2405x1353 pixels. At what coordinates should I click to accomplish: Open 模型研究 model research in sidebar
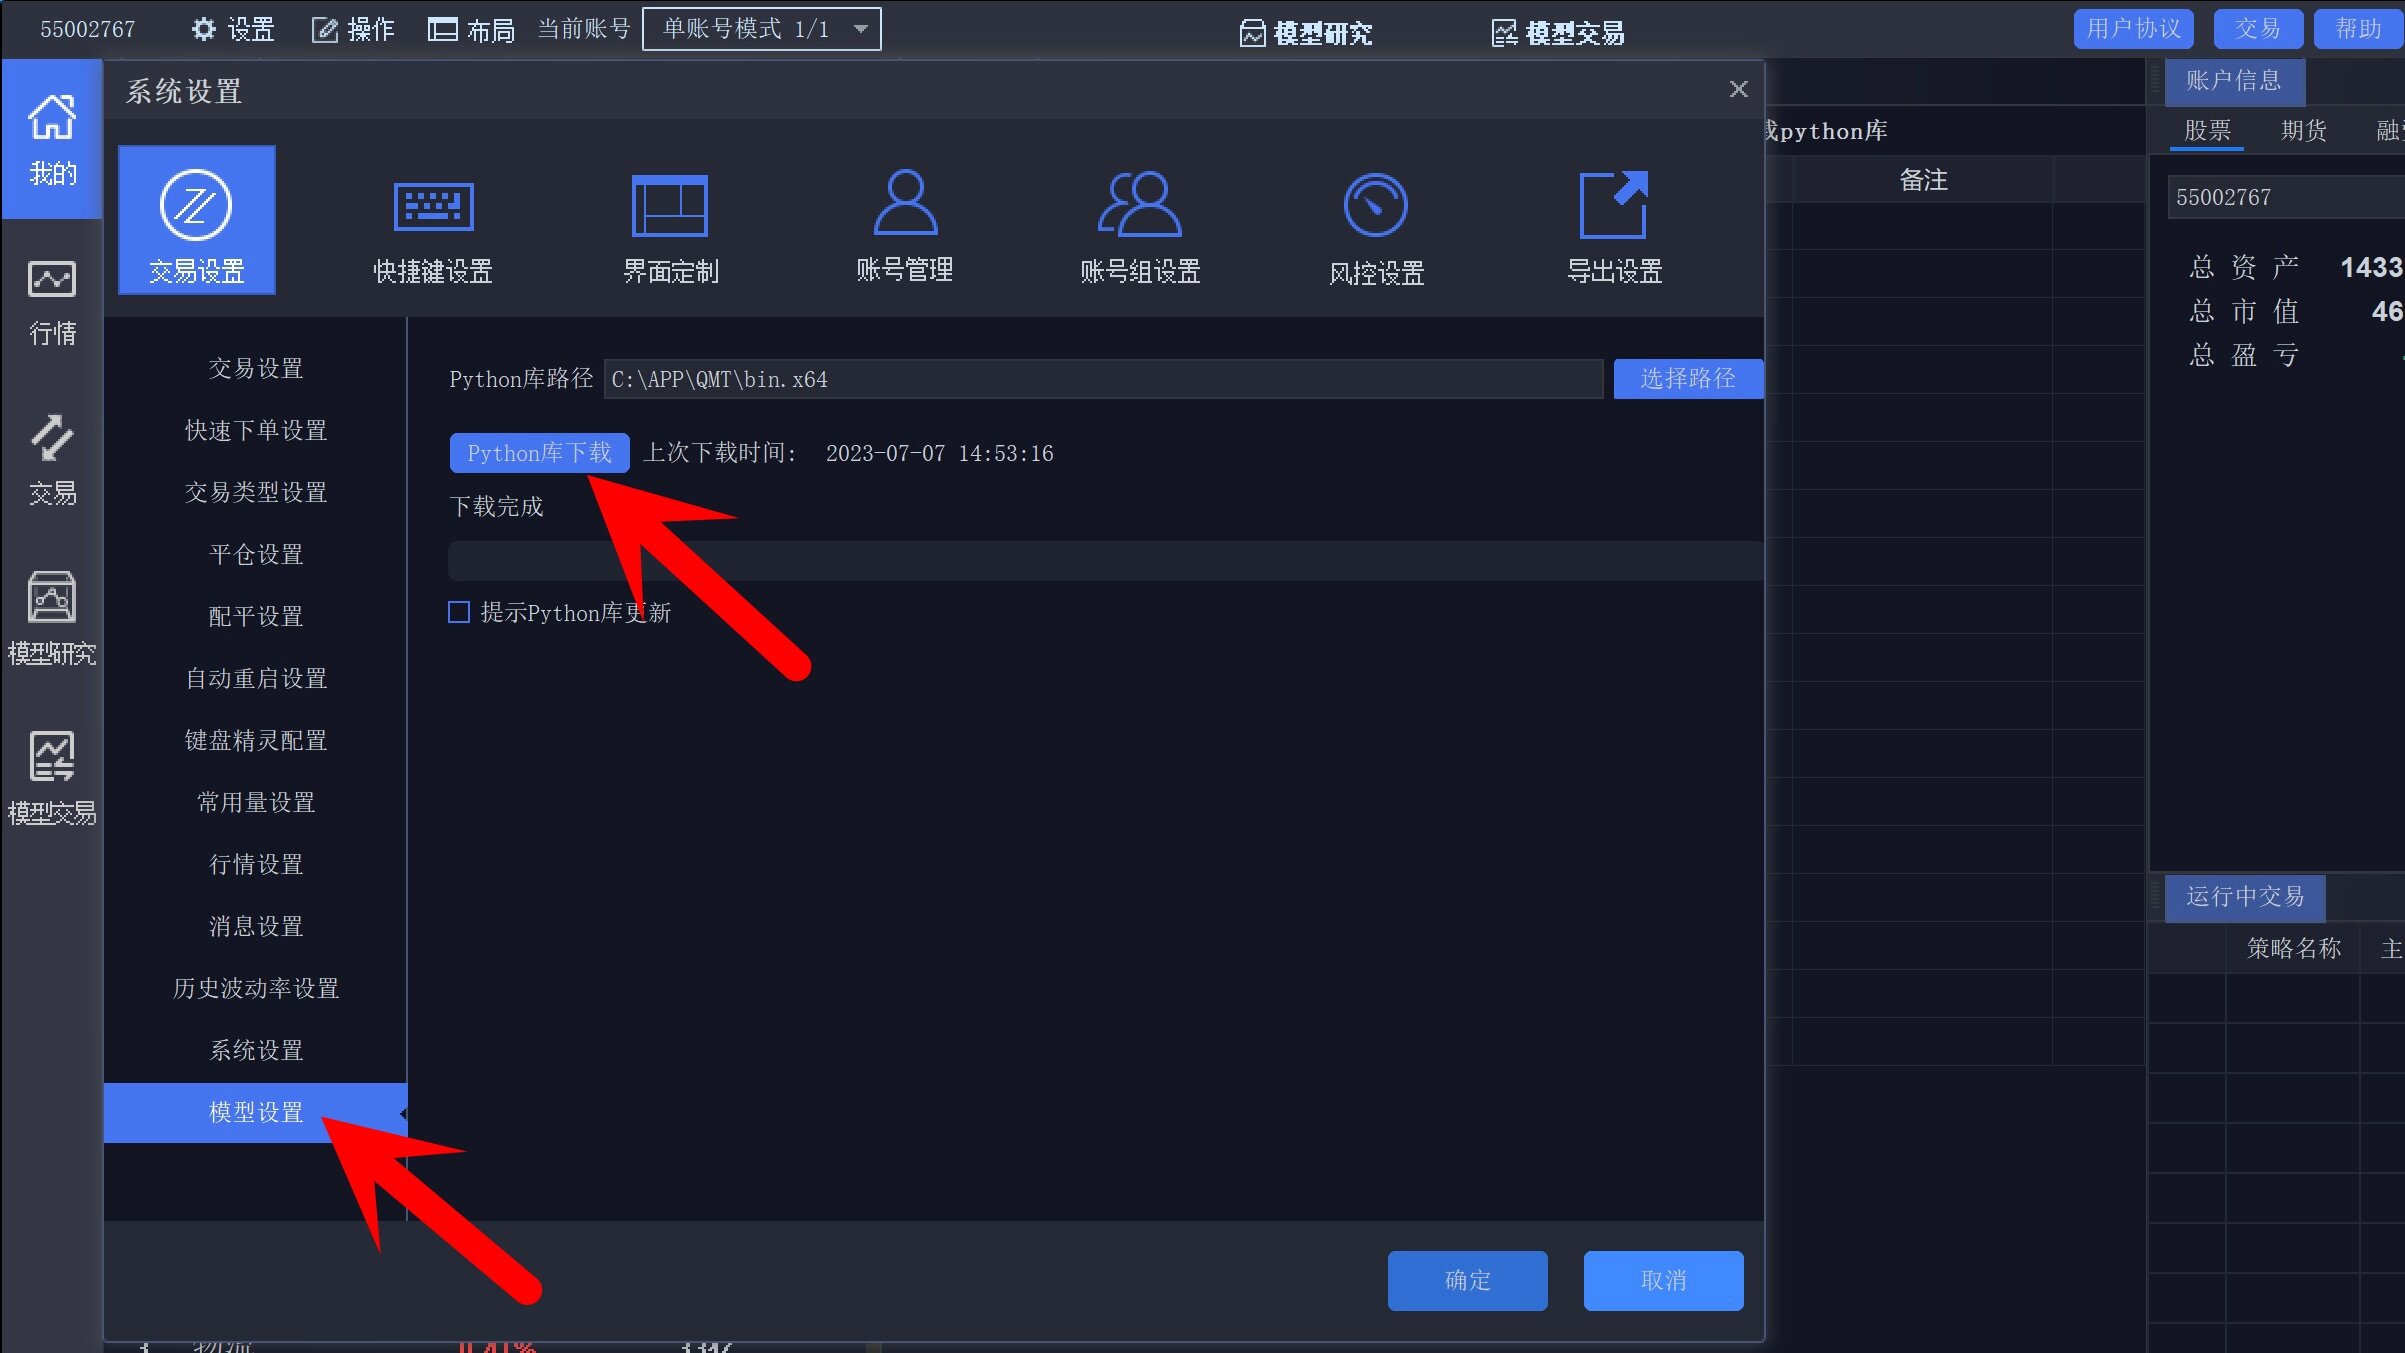pyautogui.click(x=51, y=615)
